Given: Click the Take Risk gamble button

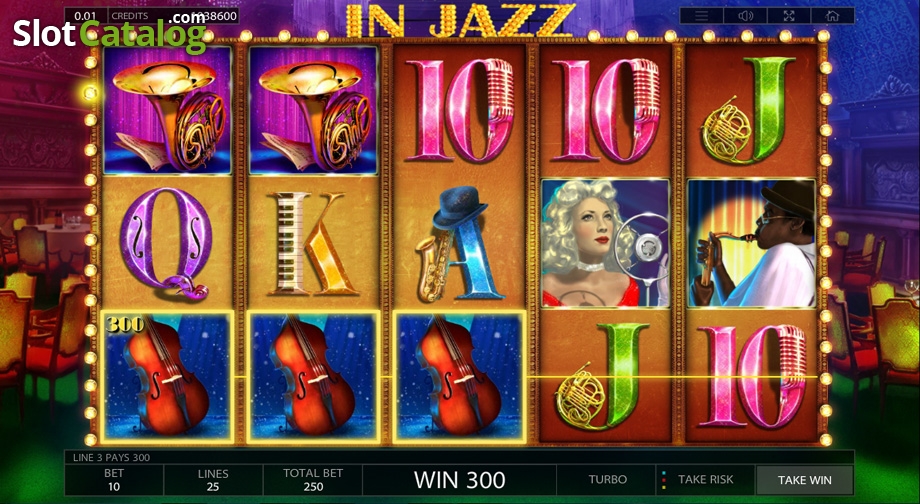Looking at the screenshot, I should [x=706, y=479].
